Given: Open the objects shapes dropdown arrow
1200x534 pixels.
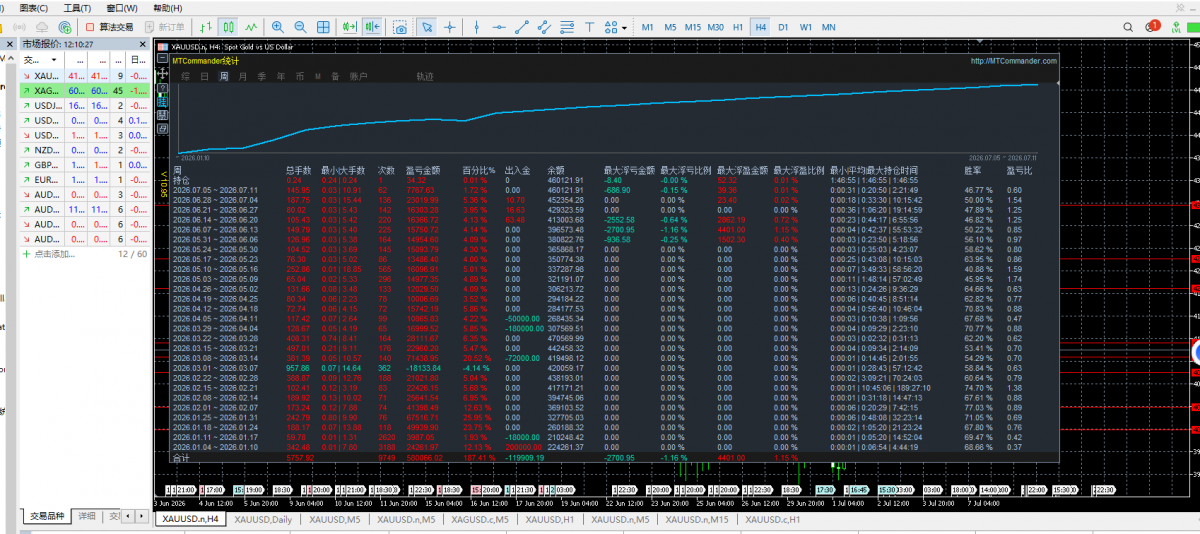Looking at the screenshot, I should 625,28.
